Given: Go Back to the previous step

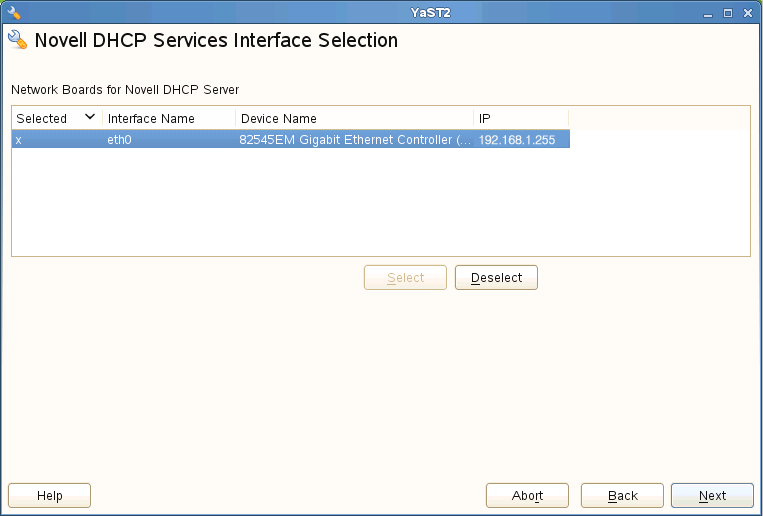Looking at the screenshot, I should coord(623,496).
